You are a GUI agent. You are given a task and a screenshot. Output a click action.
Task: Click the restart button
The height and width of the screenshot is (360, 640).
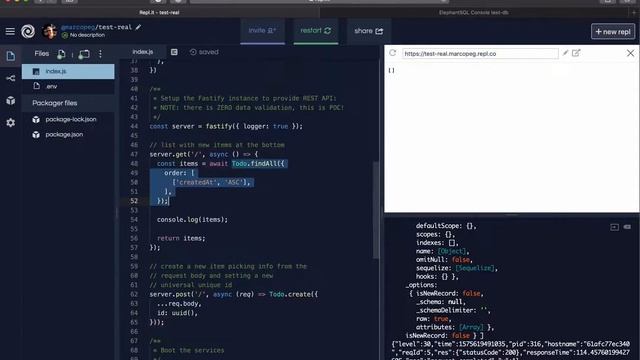316,31
